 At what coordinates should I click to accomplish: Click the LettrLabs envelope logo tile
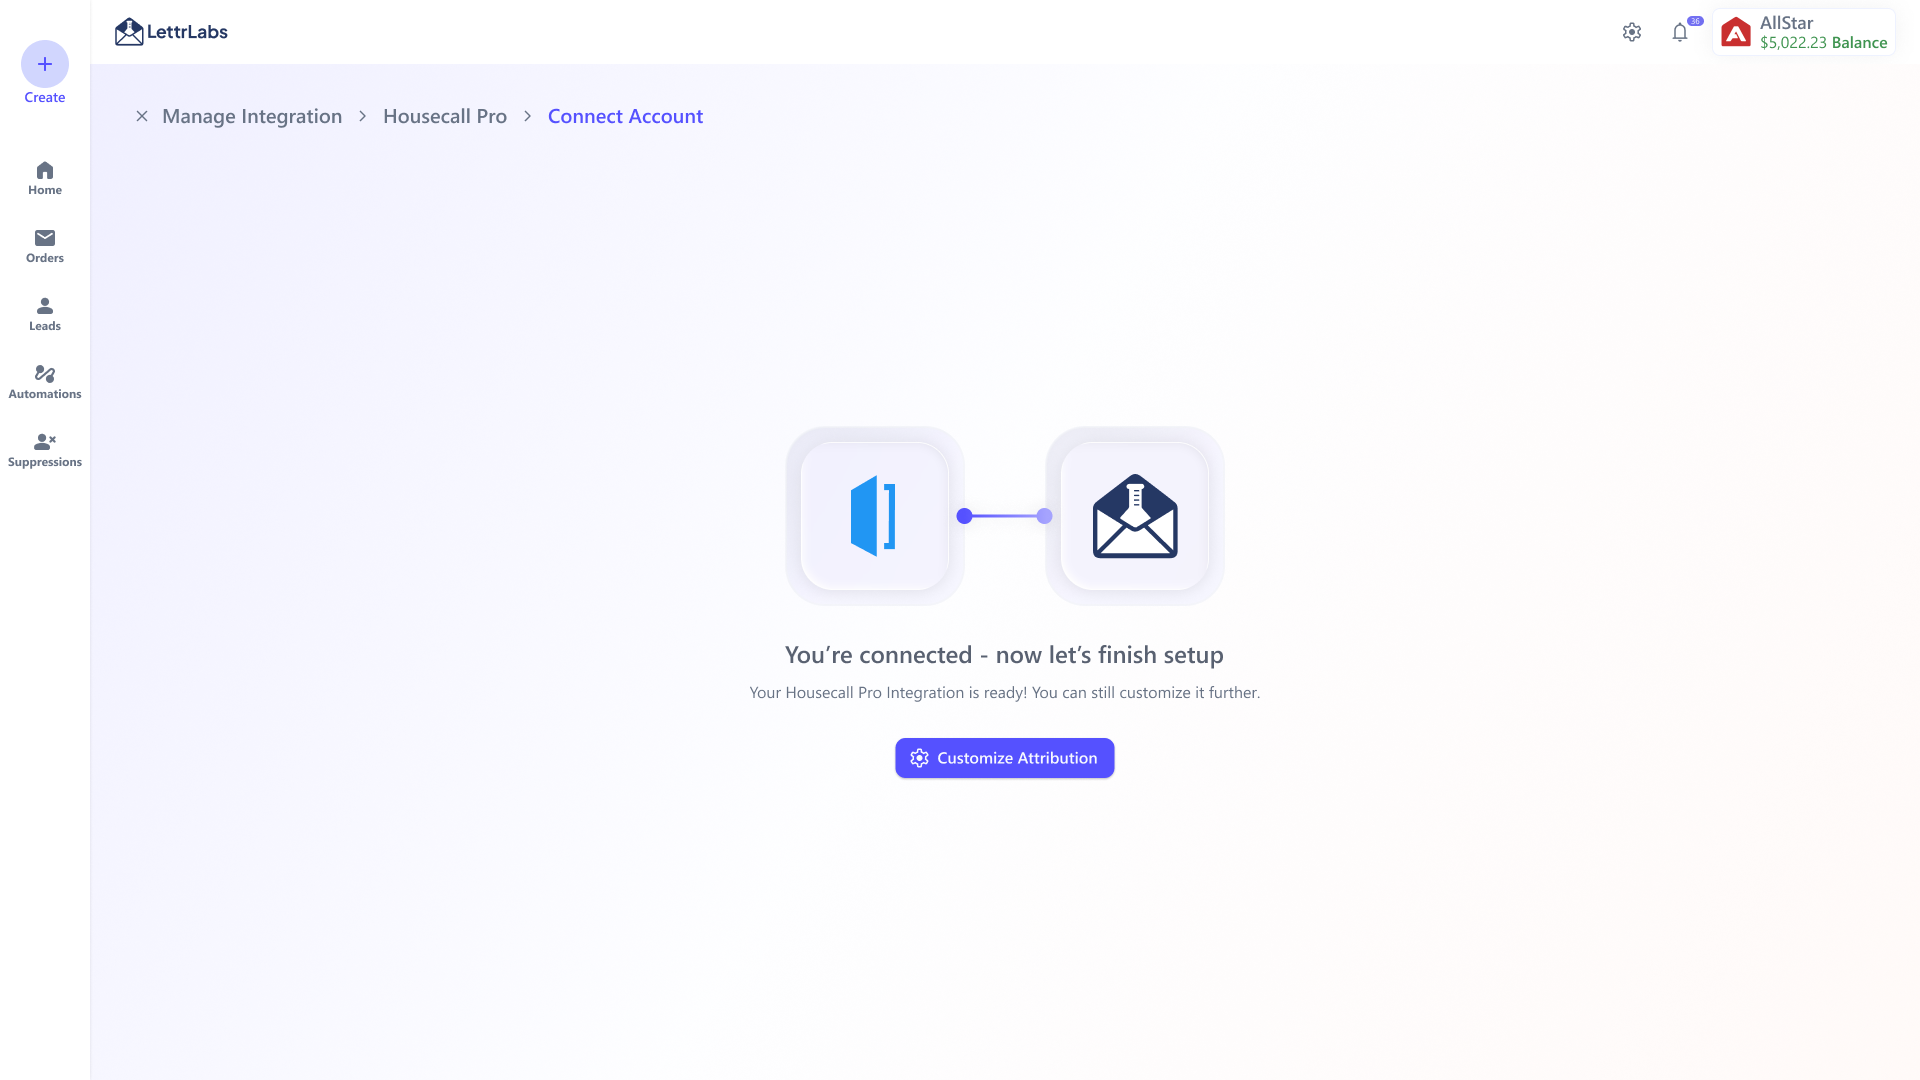1135,516
